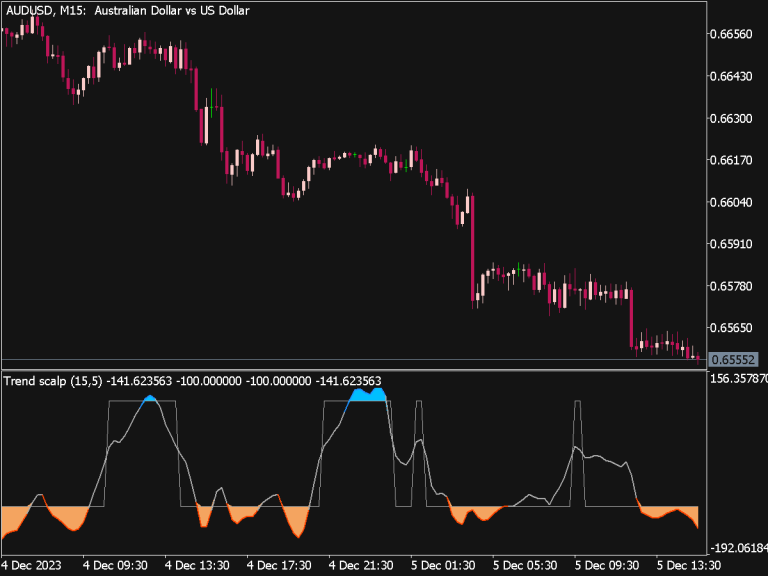Click the 5 Dec 13:30 time label
This screenshot has height=576, width=768.
pos(689,565)
